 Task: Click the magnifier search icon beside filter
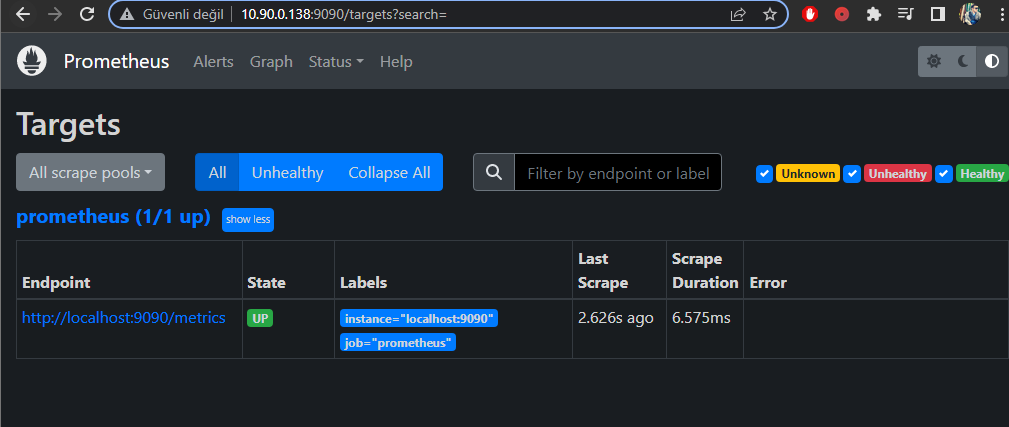coord(493,172)
